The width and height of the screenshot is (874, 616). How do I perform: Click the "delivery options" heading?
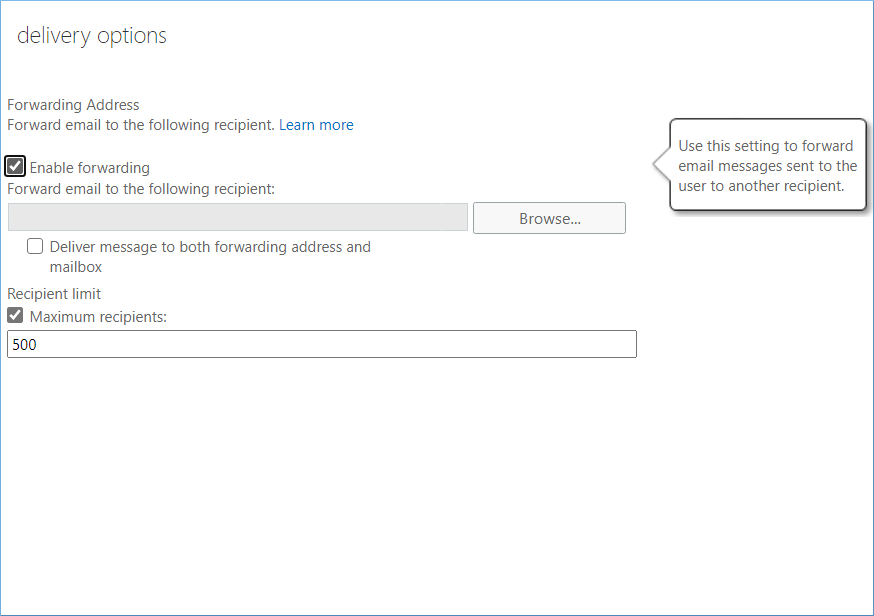click(x=92, y=36)
